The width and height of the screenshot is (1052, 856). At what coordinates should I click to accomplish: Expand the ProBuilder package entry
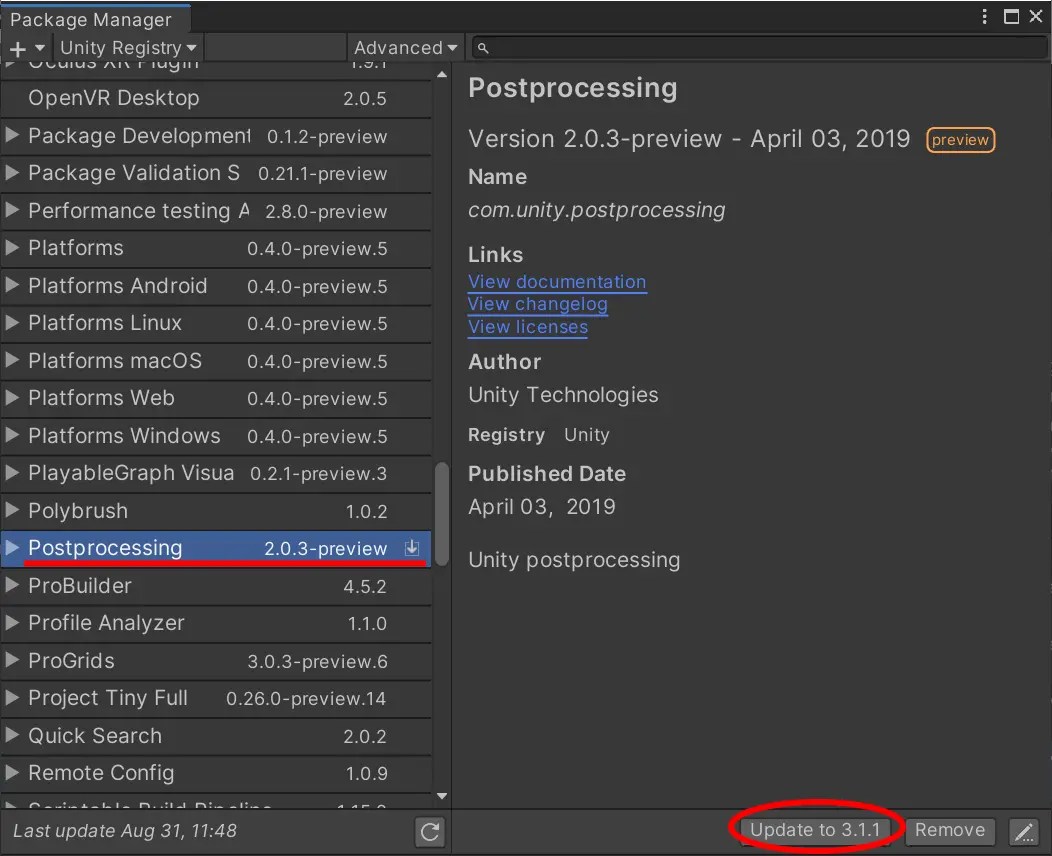[12, 586]
